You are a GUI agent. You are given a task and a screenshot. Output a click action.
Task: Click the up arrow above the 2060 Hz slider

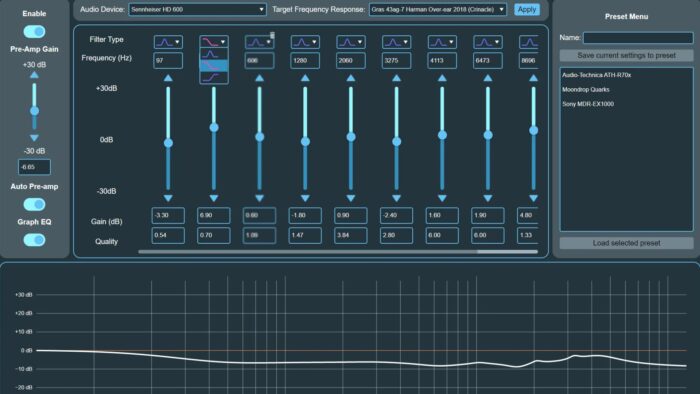[x=351, y=78]
